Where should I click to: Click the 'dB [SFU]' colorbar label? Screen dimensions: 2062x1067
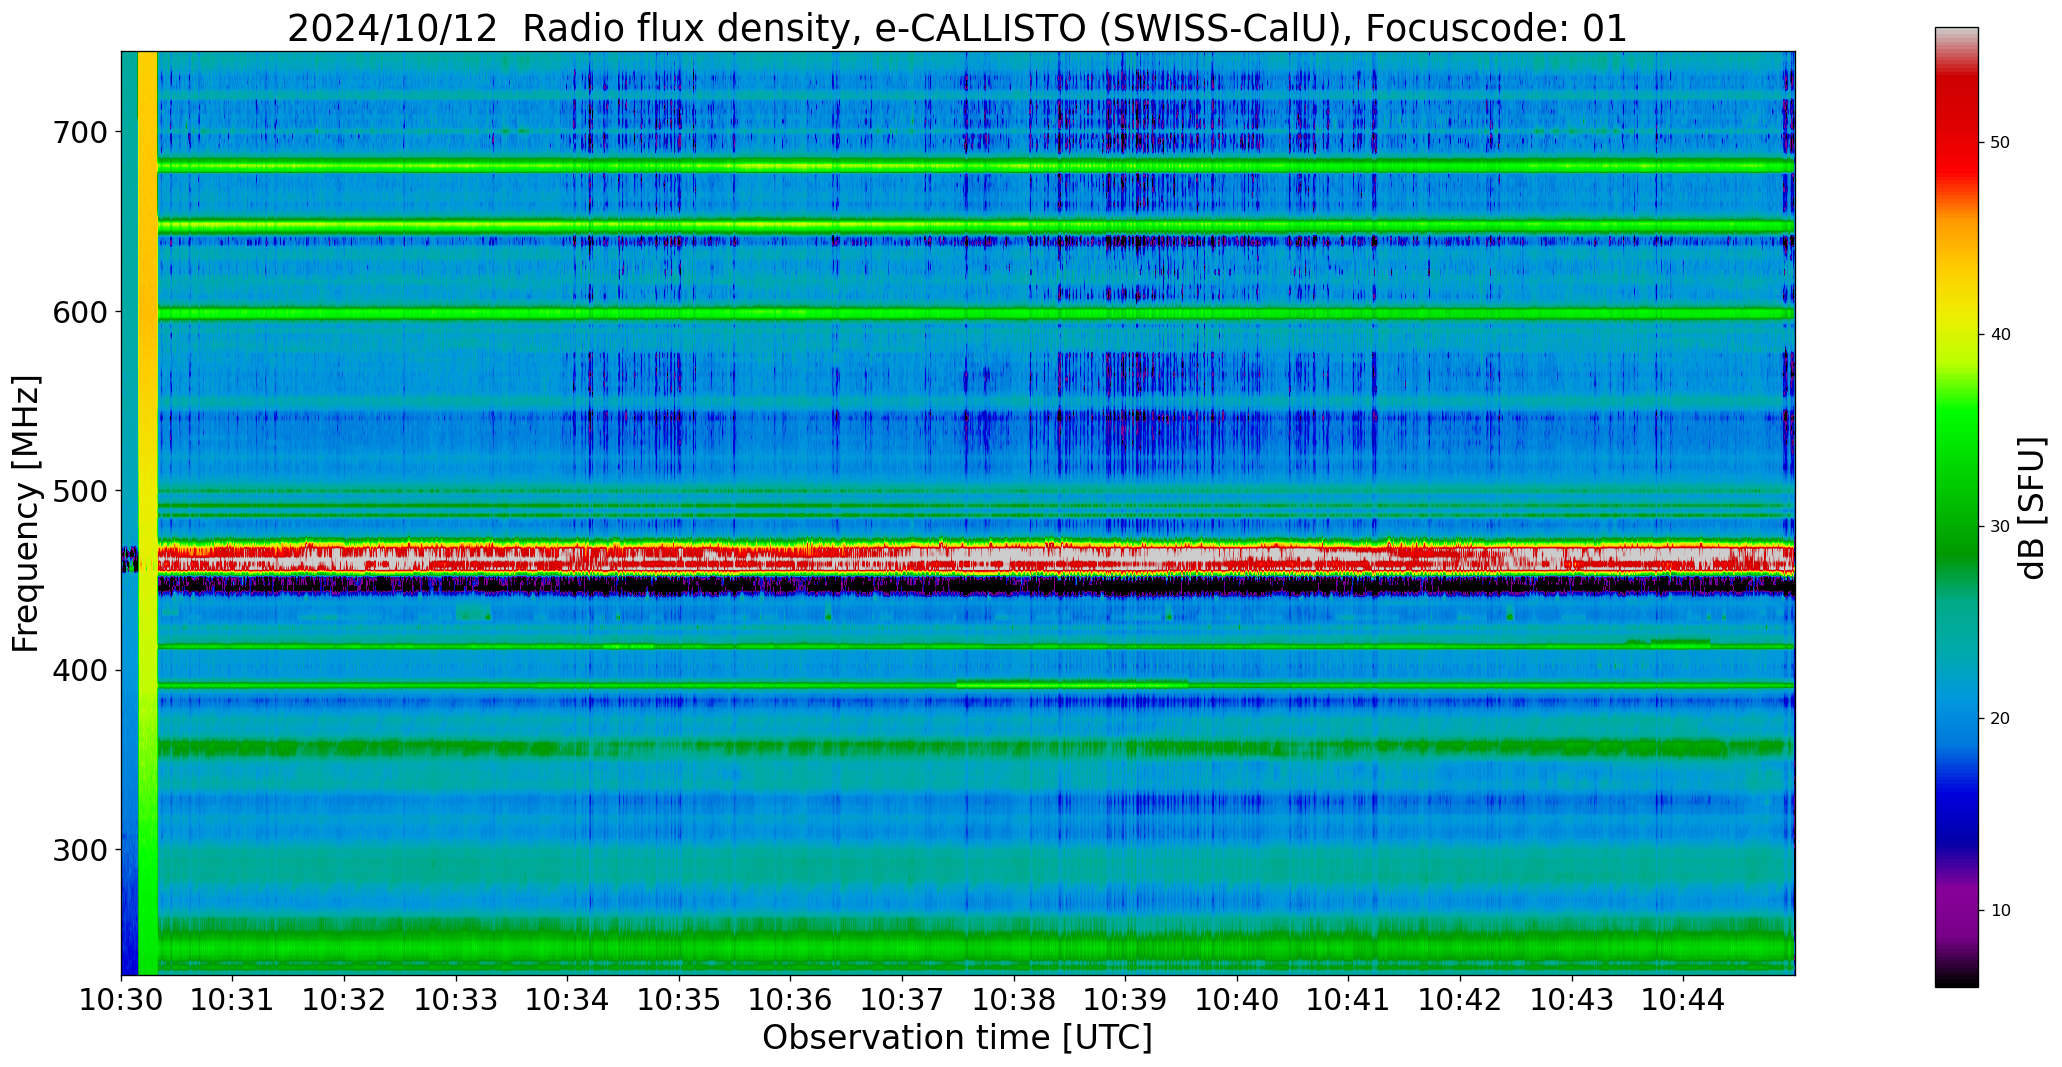[2031, 507]
